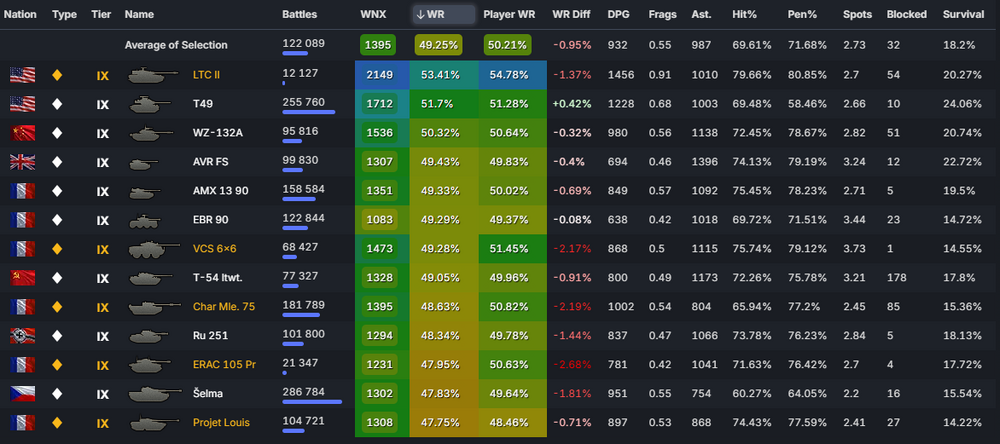Click the gold diamond type icon for LTC II
This screenshot has height=444, width=1000.
(57, 75)
